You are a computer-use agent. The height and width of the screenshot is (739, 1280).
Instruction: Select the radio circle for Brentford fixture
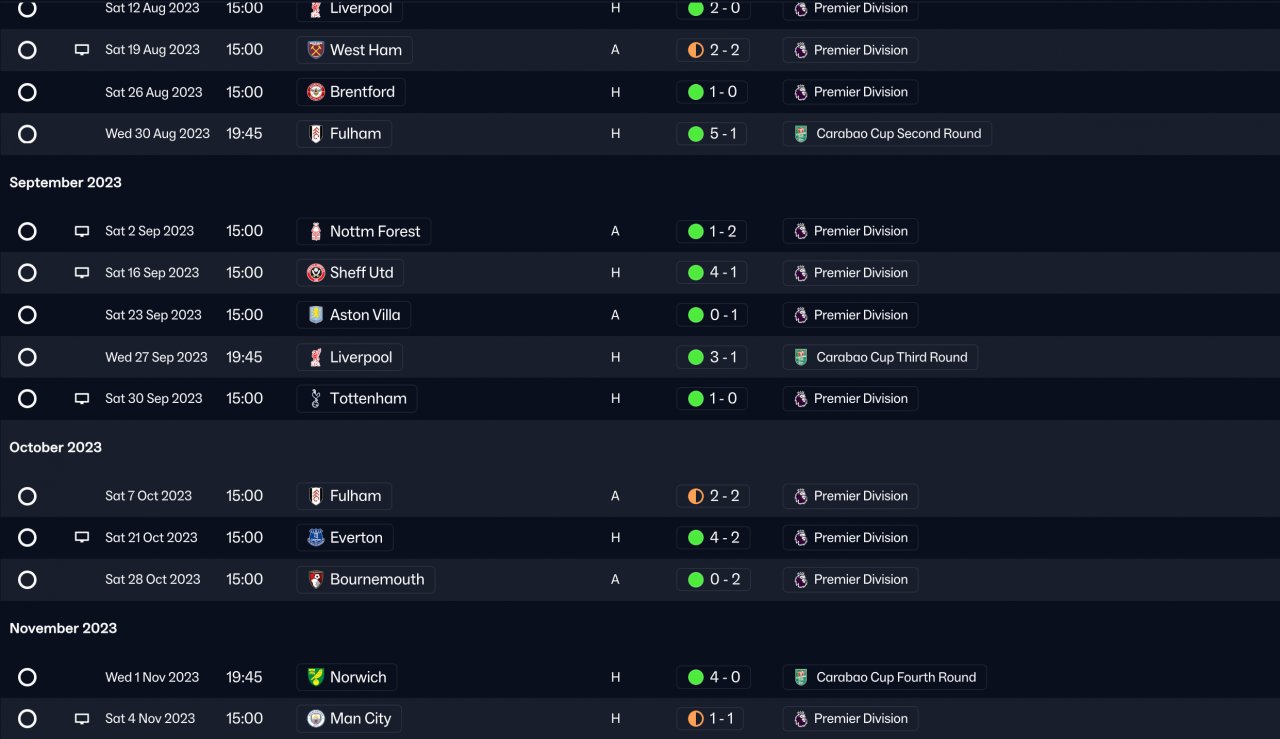(x=27, y=92)
